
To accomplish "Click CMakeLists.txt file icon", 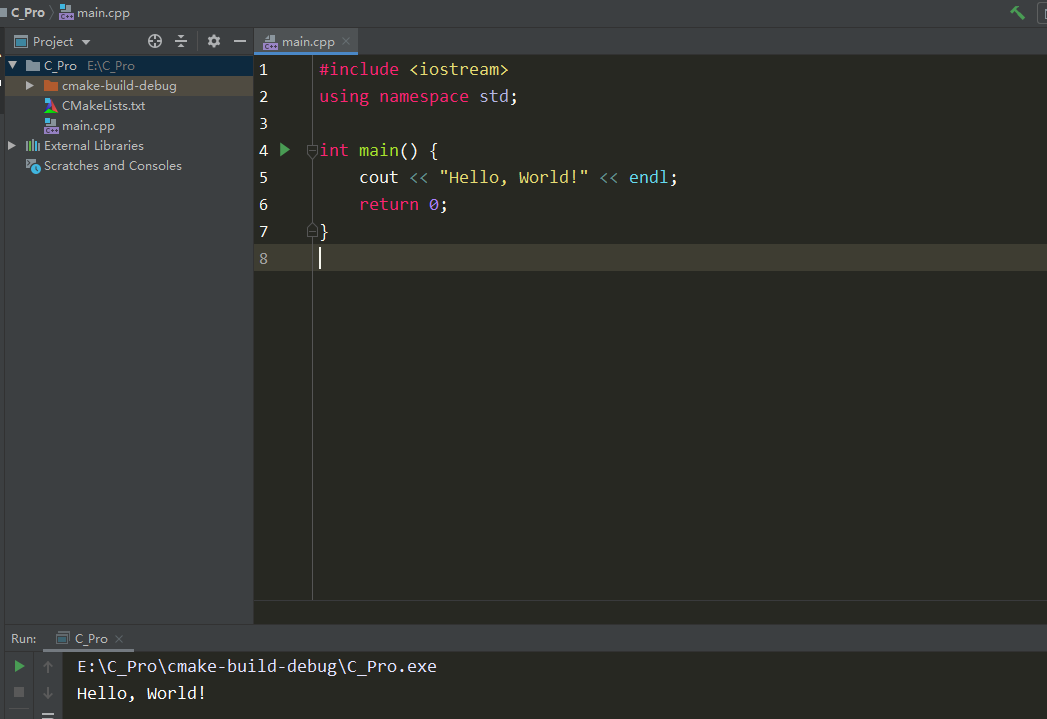I will coord(51,105).
